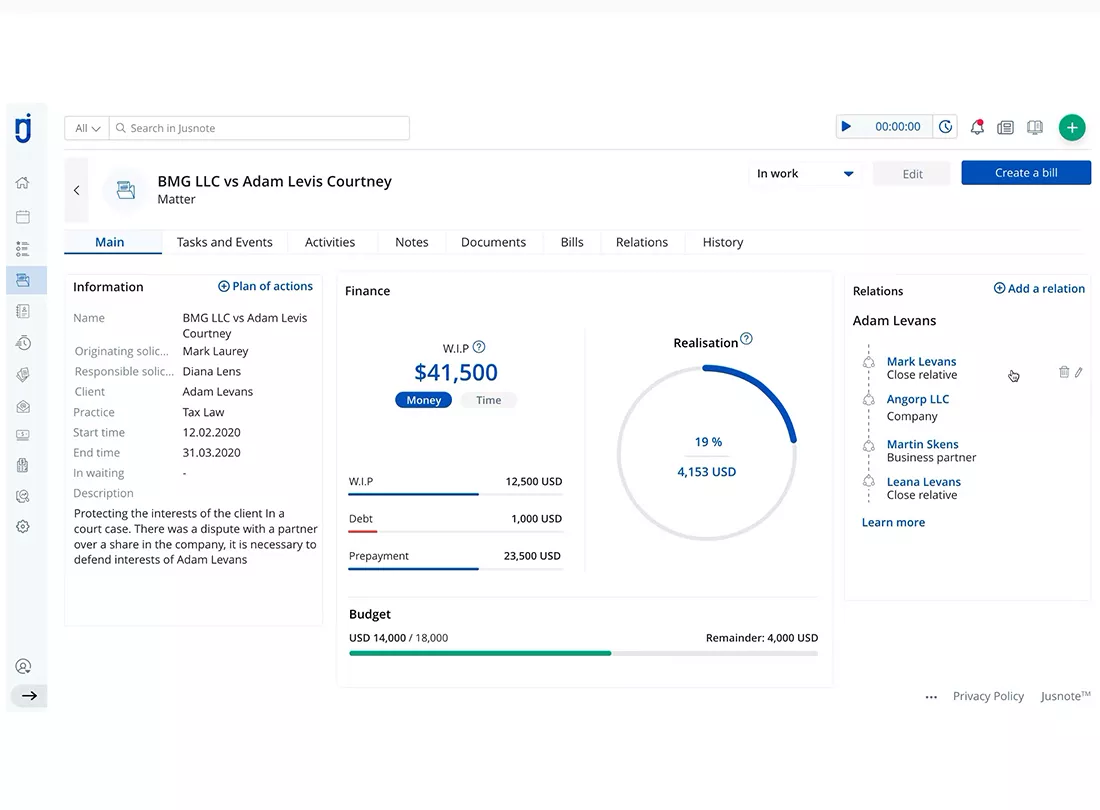Open the Tasks and Events tab
Viewport: 1100px width, 810px height.
point(224,242)
